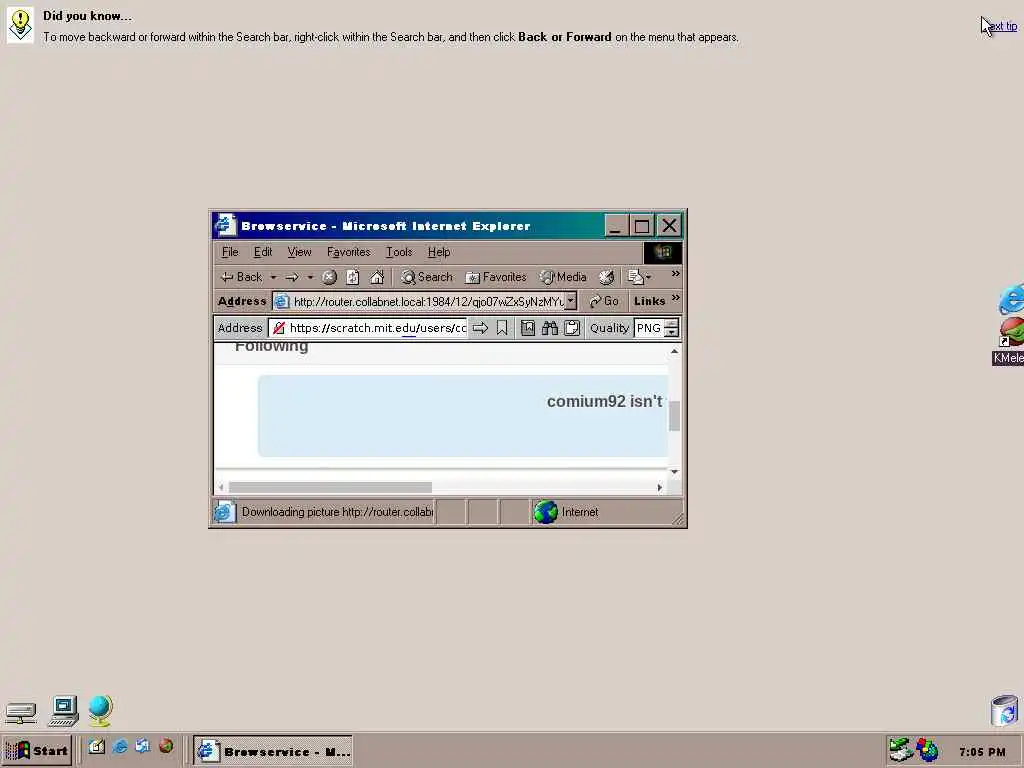Screen dimensions: 1024x768
Task: Click the vertical scrollbar down arrow
Action: (x=675, y=472)
